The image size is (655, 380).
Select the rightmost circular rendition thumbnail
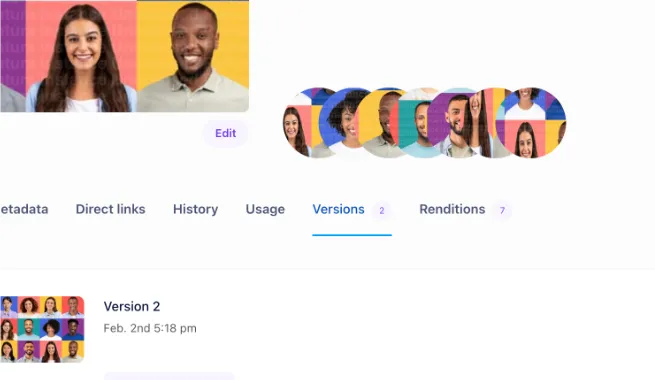[531, 123]
